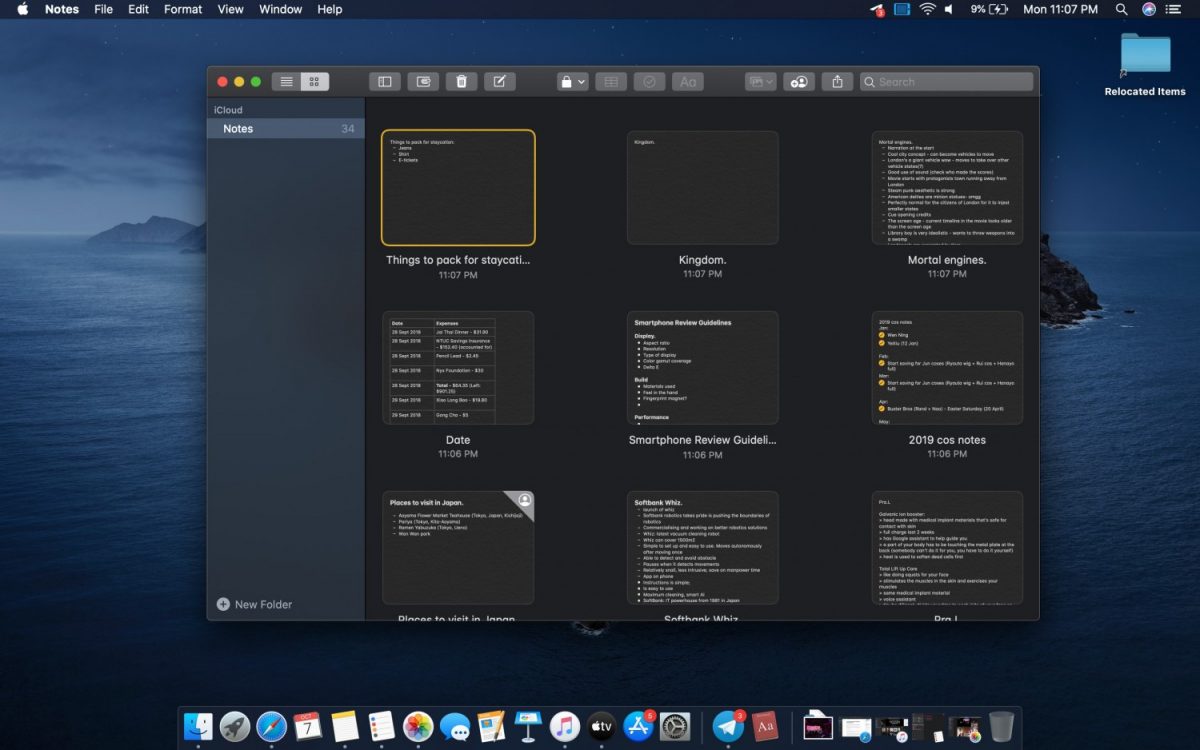The height and width of the screenshot is (750, 1200).
Task: Click the Spotlight search magnifier icon
Action: [x=1121, y=9]
